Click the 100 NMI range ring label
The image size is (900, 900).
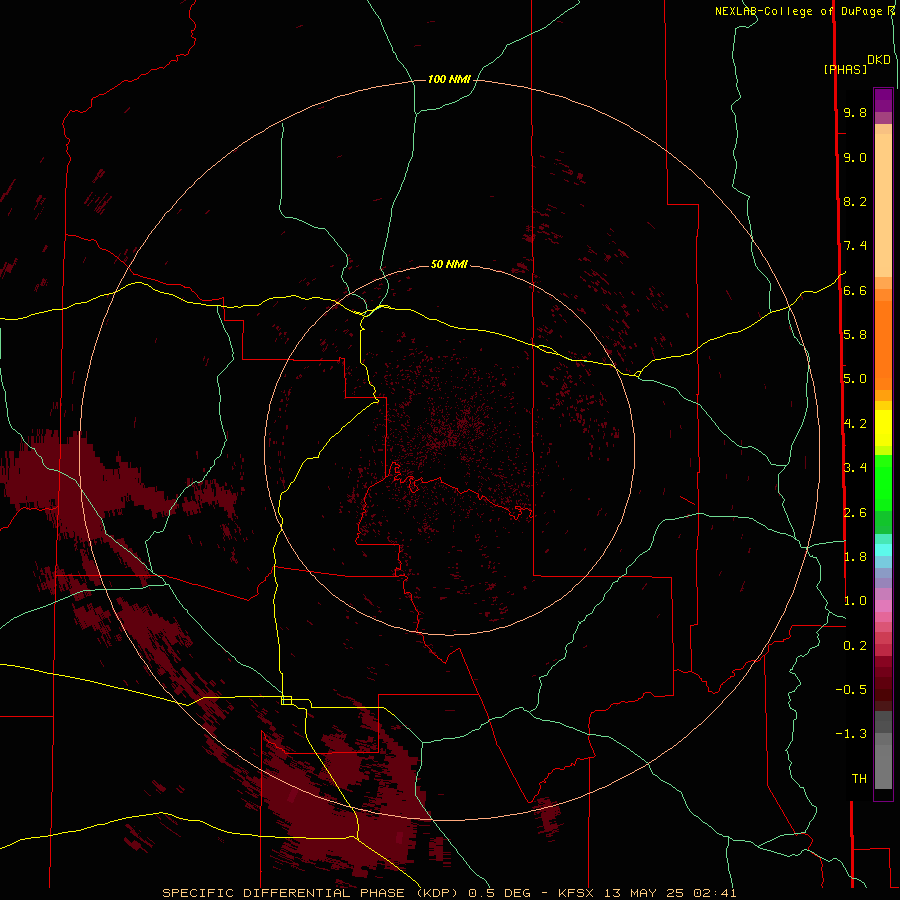[449, 79]
